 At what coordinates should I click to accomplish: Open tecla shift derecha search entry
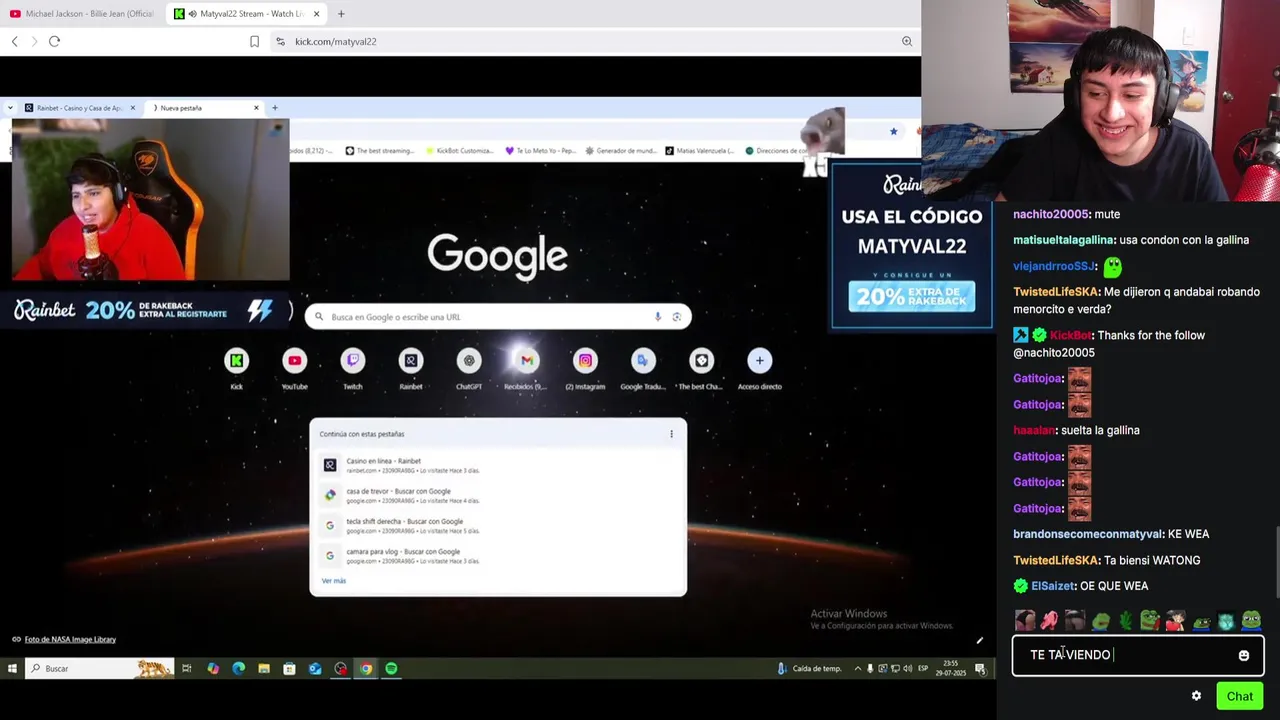click(497, 525)
